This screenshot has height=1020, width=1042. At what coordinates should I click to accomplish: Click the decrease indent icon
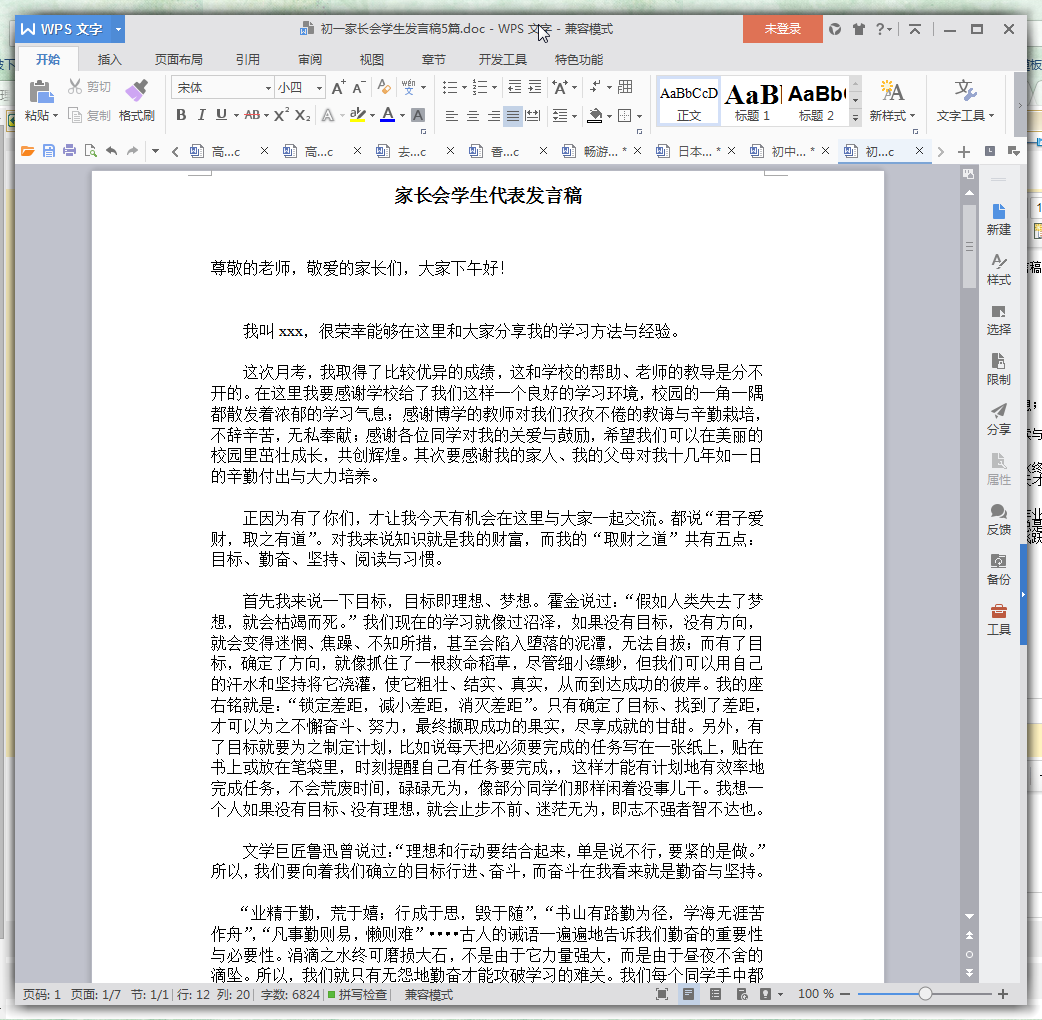[x=514, y=87]
